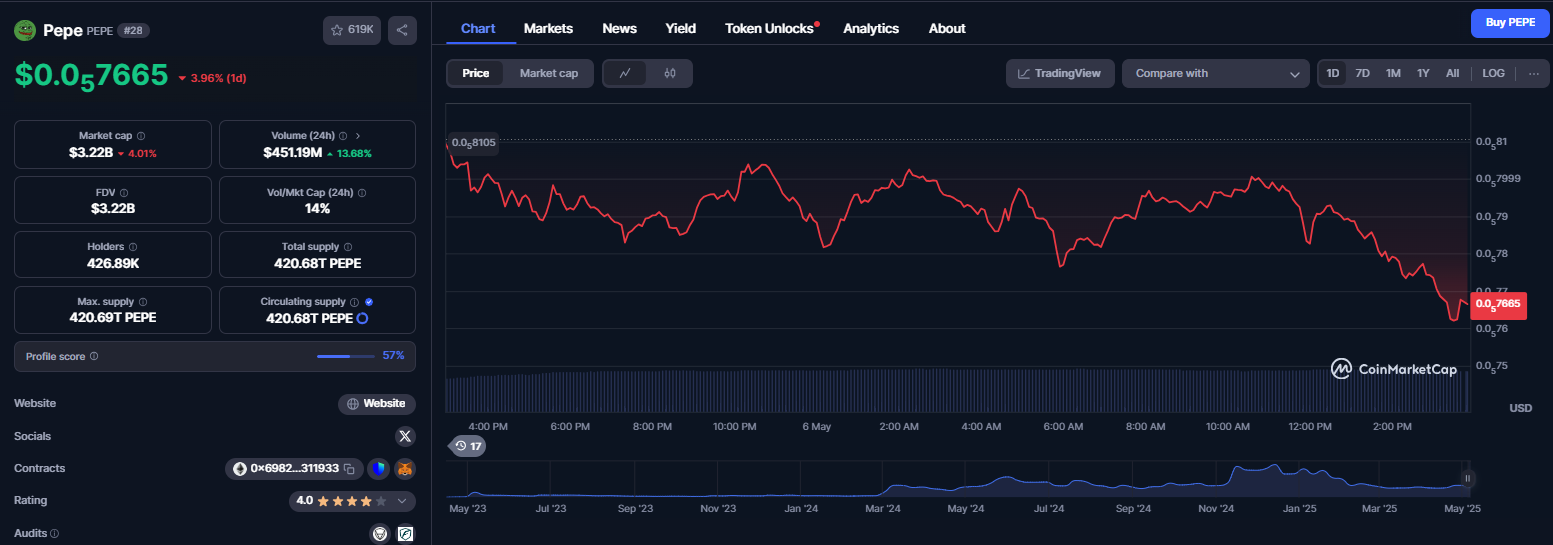The height and width of the screenshot is (545, 1553).
Task: Open the Analytics tab
Action: tap(871, 28)
